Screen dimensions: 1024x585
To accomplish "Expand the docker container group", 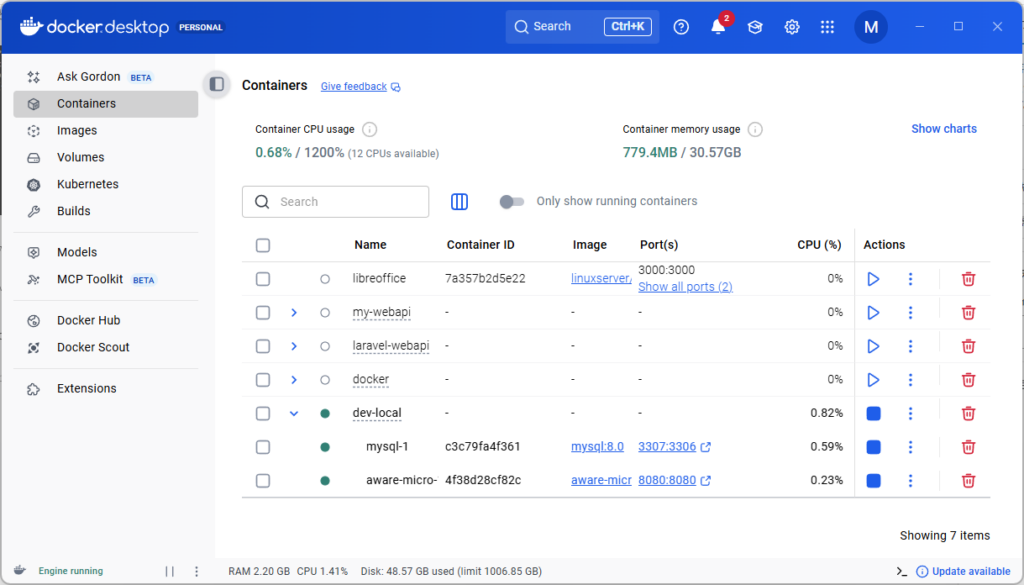I will pyautogui.click(x=294, y=380).
